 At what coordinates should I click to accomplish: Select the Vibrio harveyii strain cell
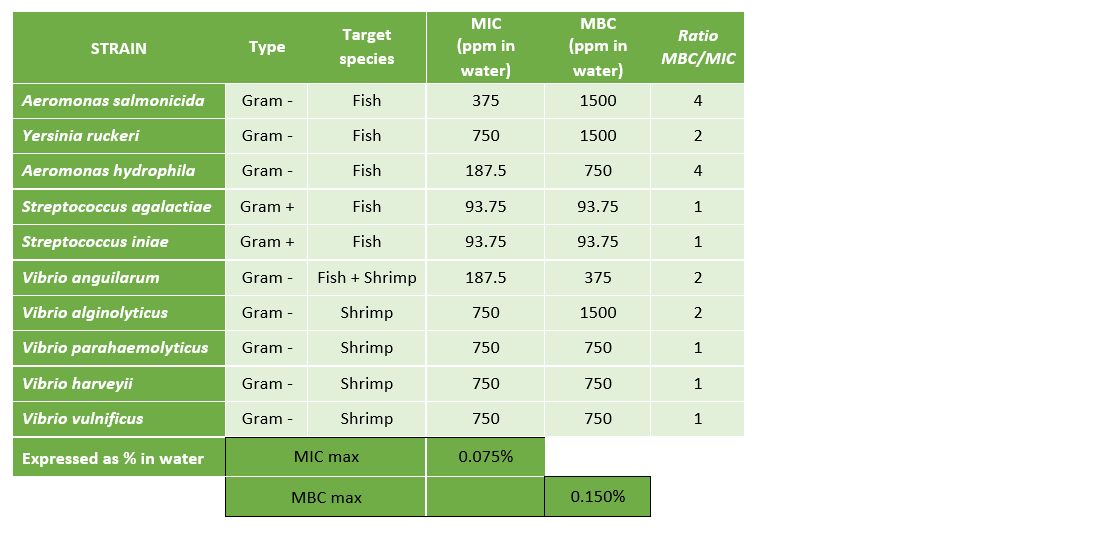(x=77, y=383)
